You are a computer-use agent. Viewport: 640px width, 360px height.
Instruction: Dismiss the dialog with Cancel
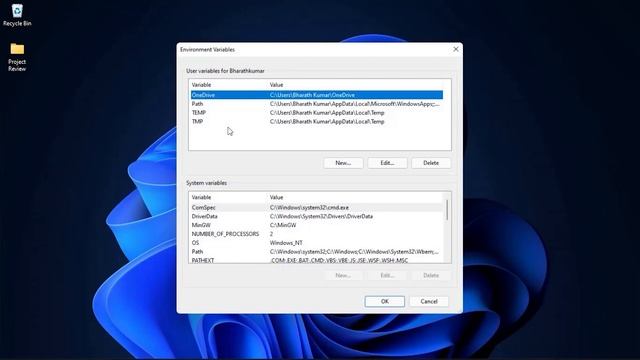click(x=429, y=302)
